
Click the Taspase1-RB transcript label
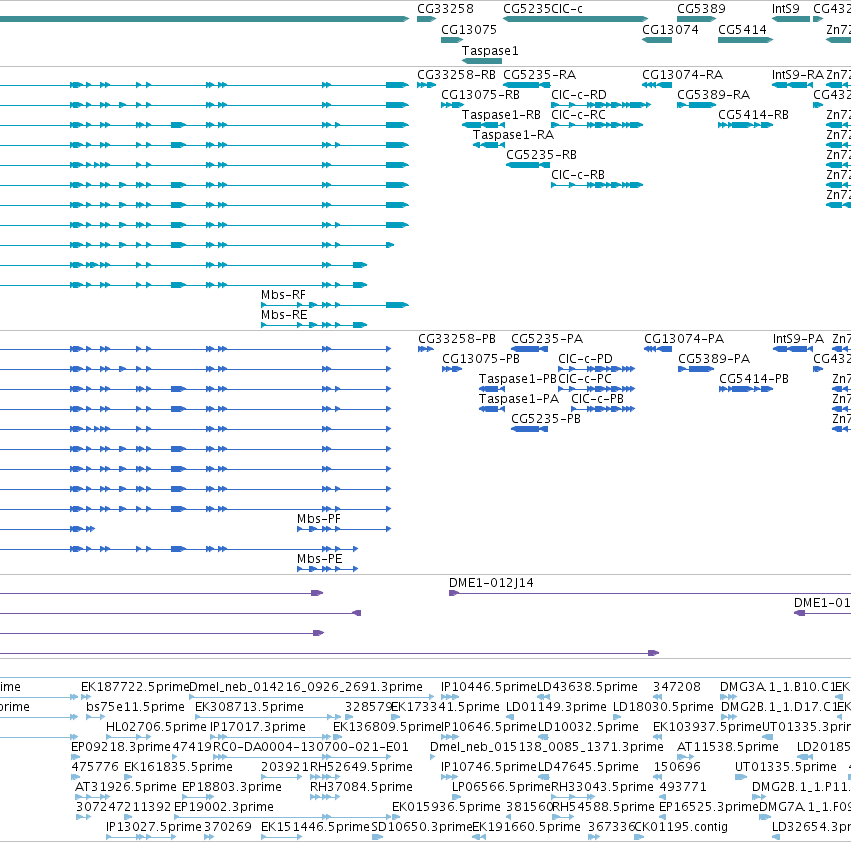[x=501, y=115]
